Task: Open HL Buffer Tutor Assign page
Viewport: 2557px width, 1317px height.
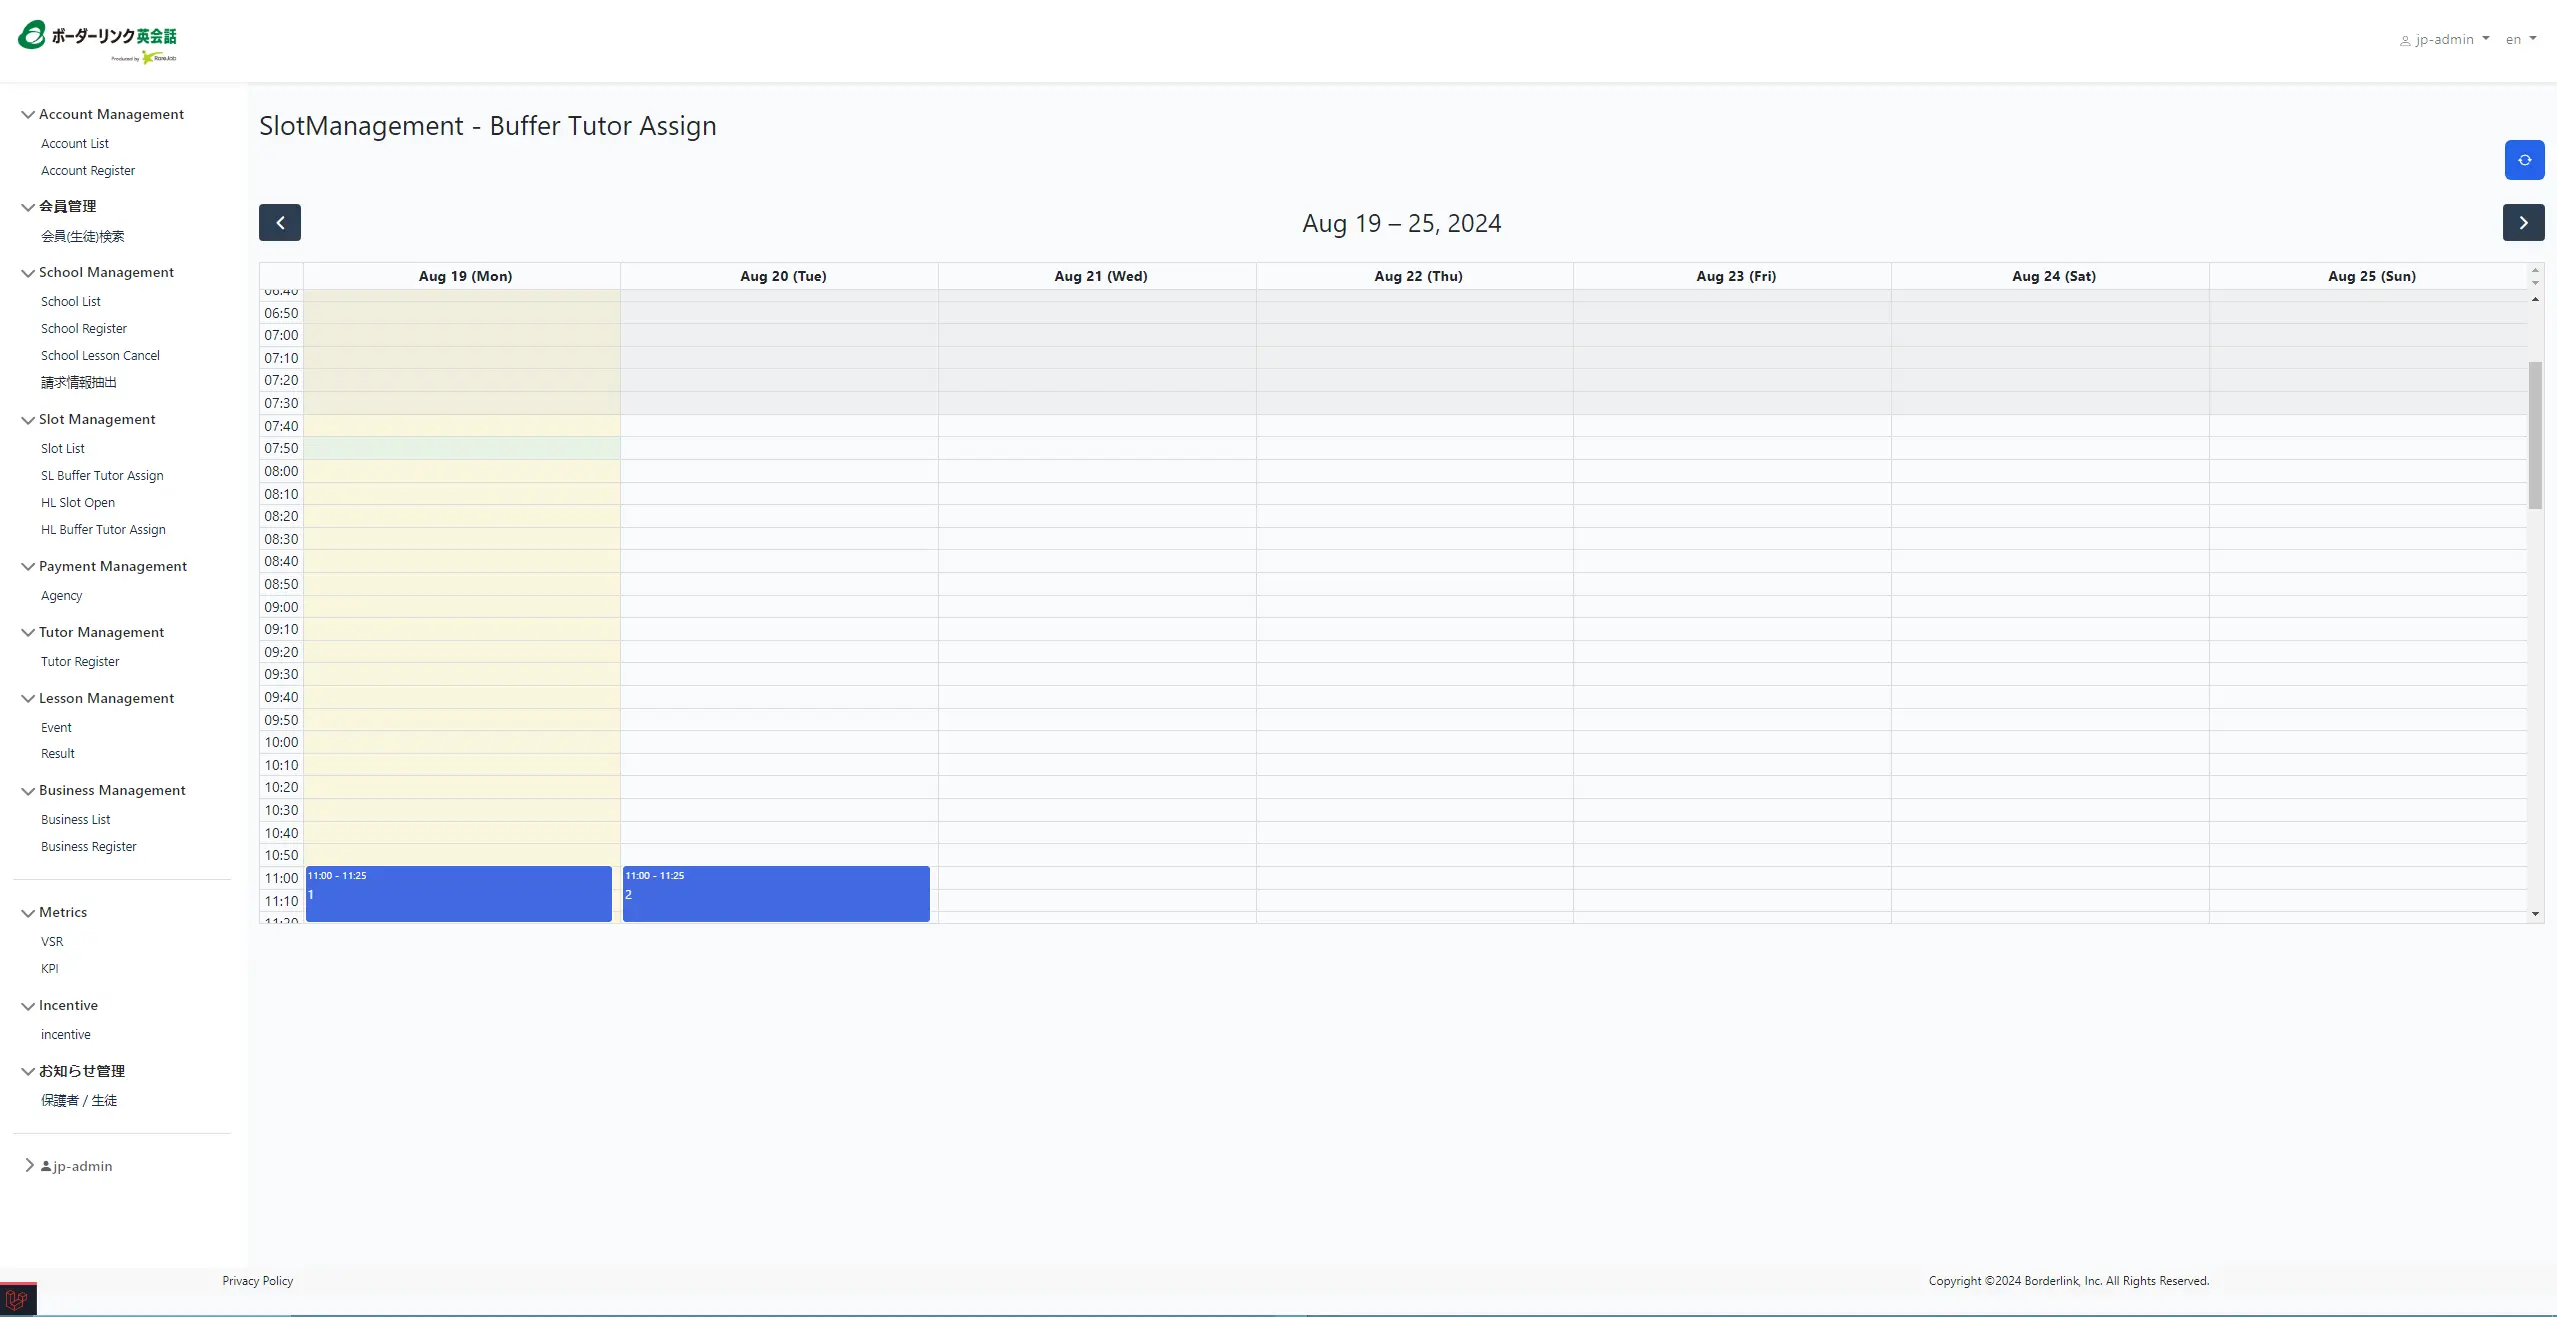Action: 103,530
